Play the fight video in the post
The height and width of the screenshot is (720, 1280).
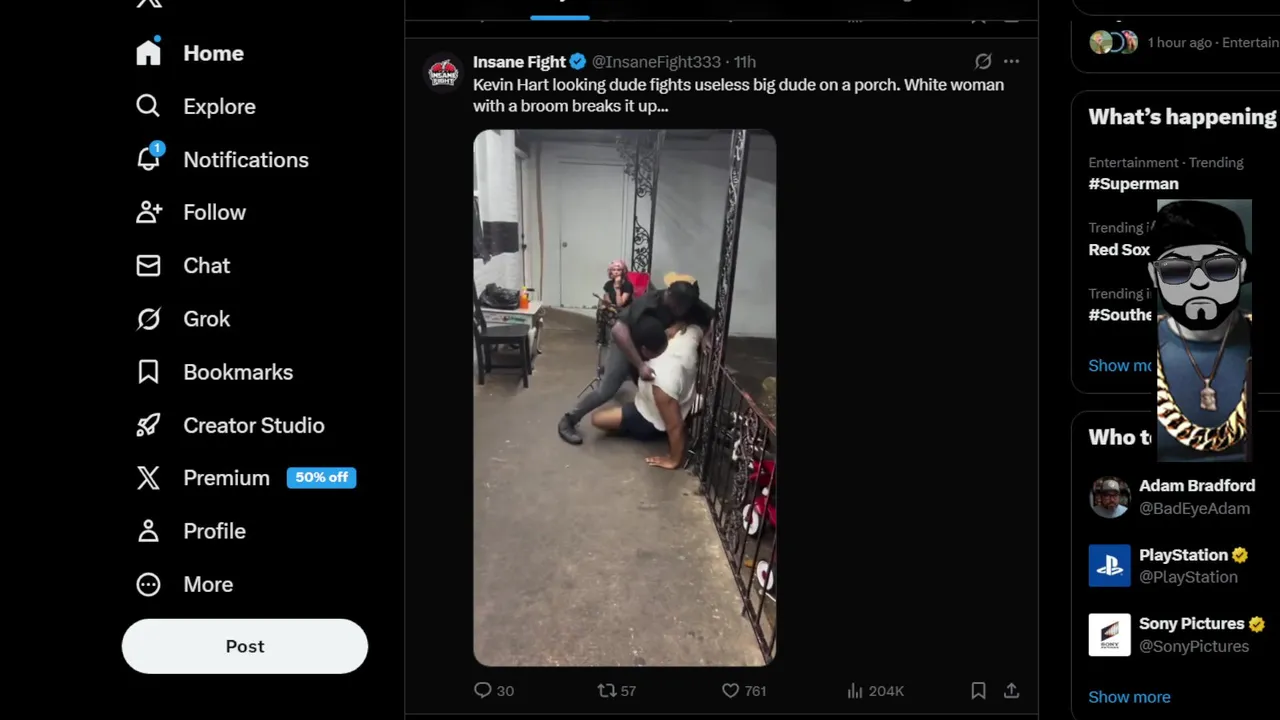point(624,397)
